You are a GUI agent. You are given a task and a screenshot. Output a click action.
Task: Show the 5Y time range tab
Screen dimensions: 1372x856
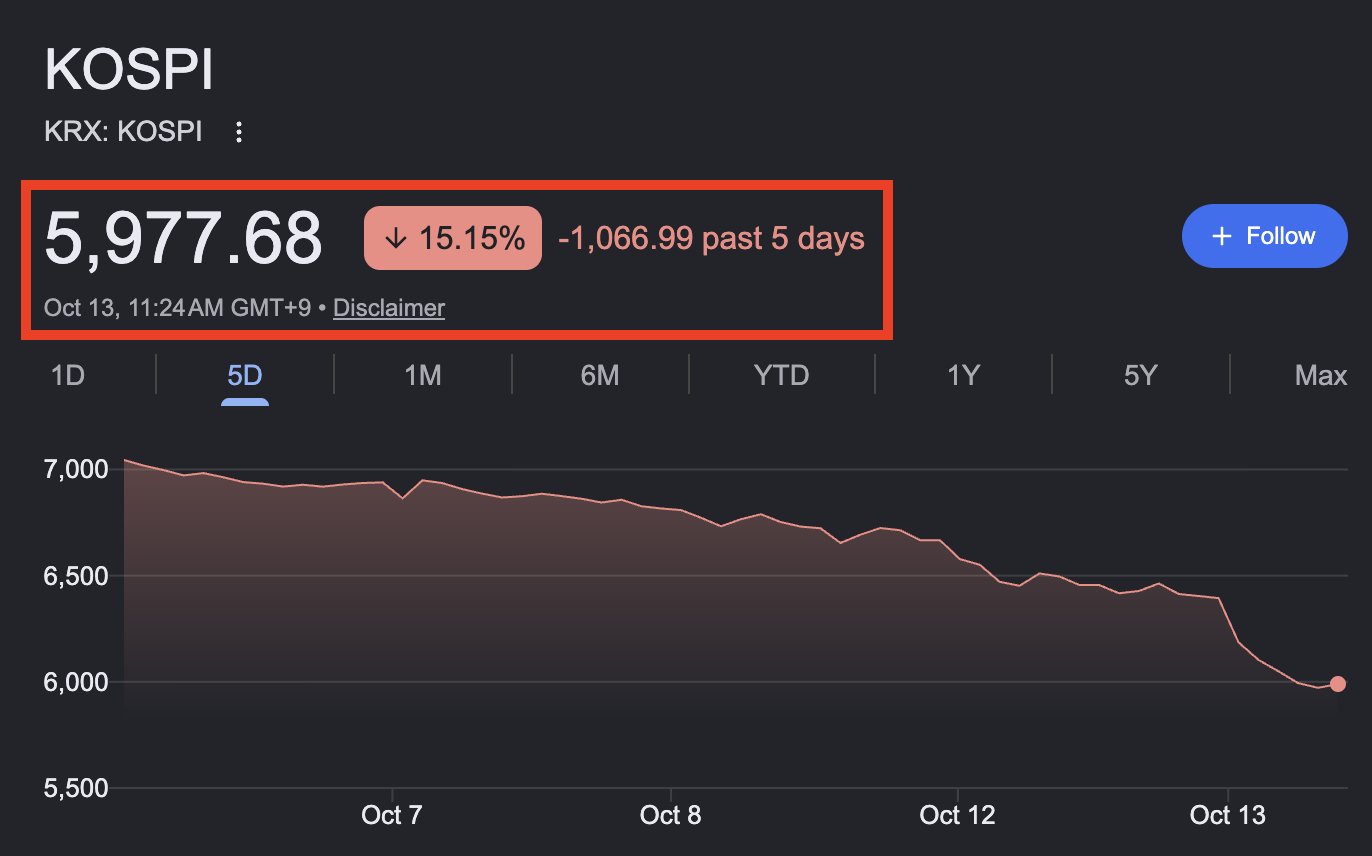point(1140,376)
